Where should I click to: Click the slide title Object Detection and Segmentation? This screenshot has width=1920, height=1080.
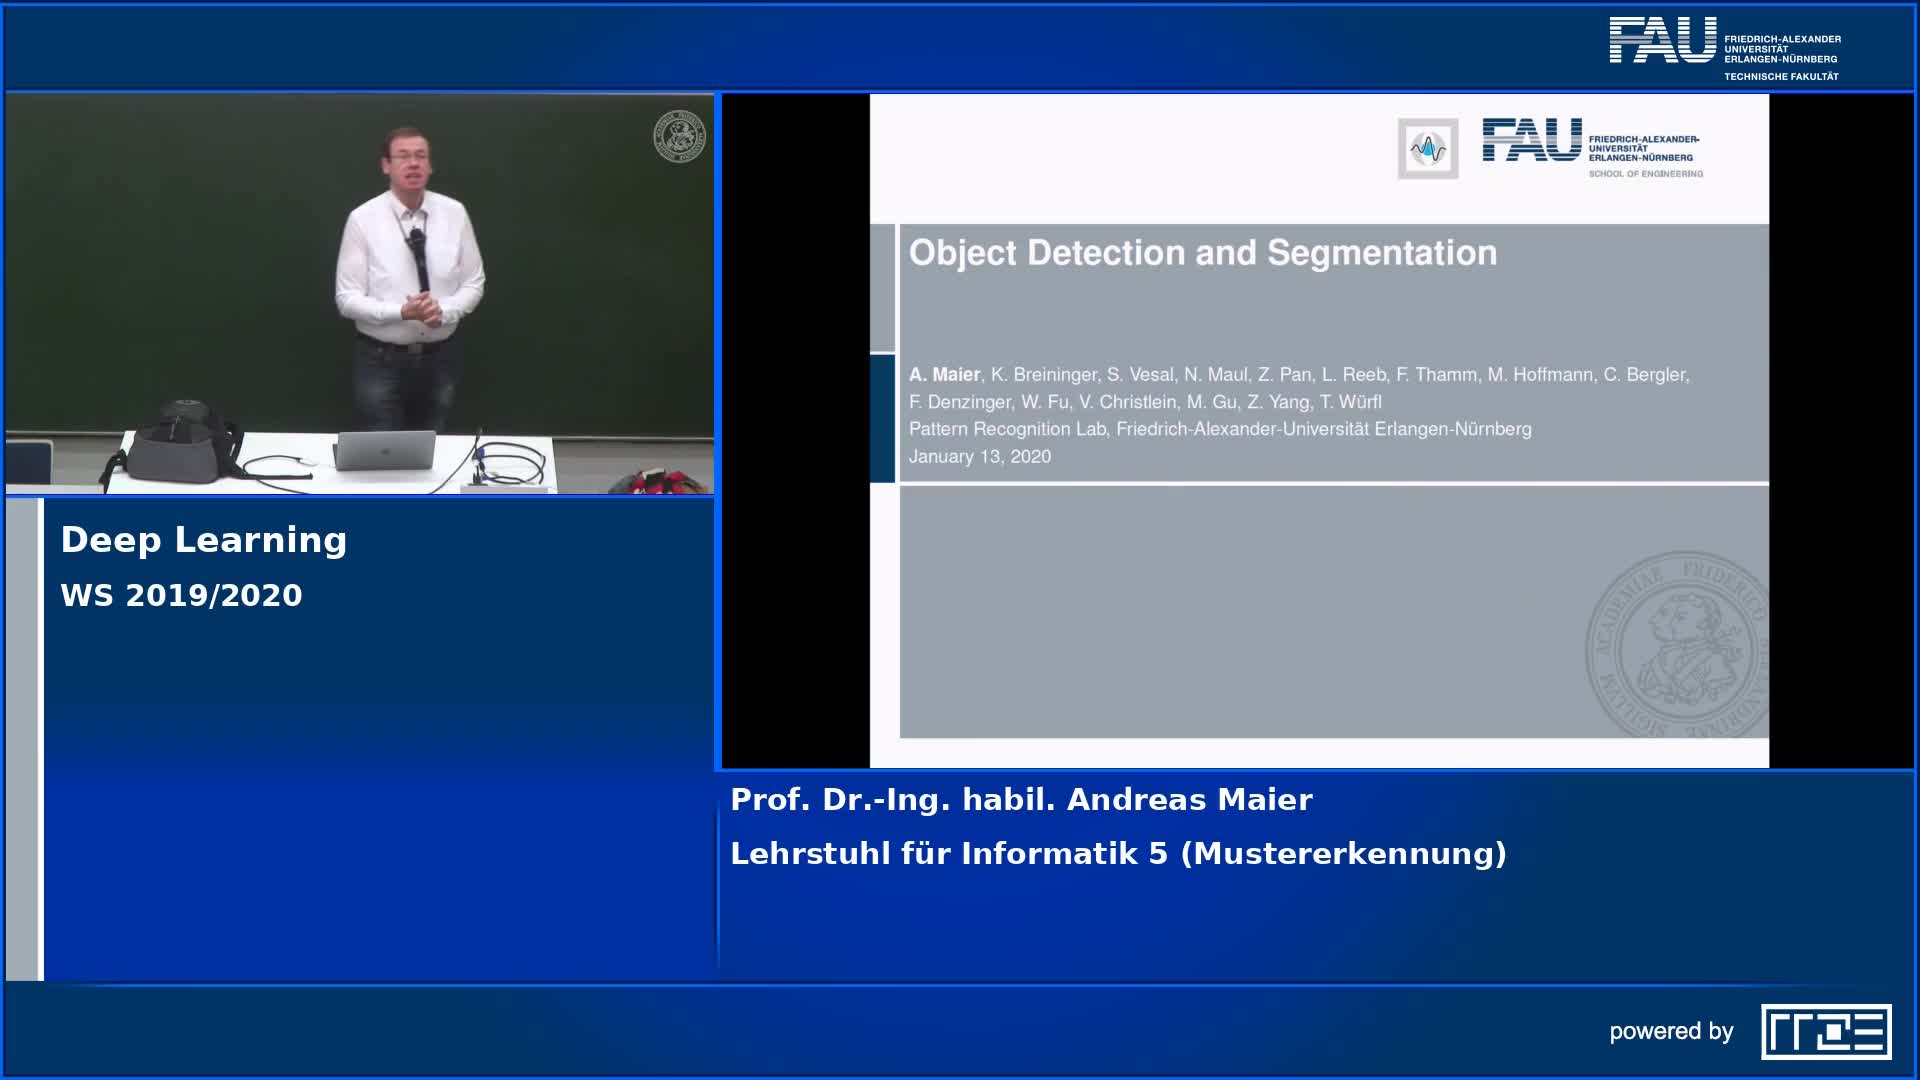[1202, 253]
